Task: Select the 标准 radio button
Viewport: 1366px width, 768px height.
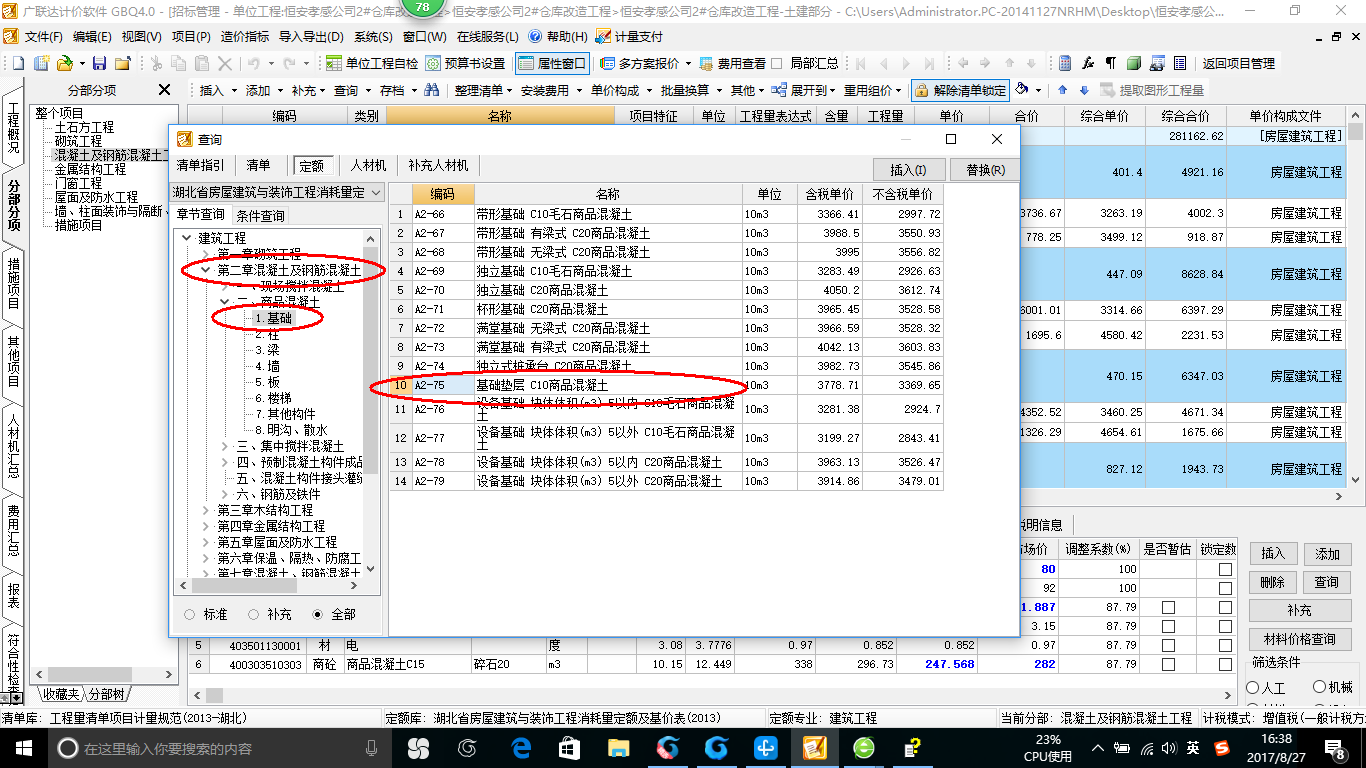Action: pyautogui.click(x=190, y=614)
